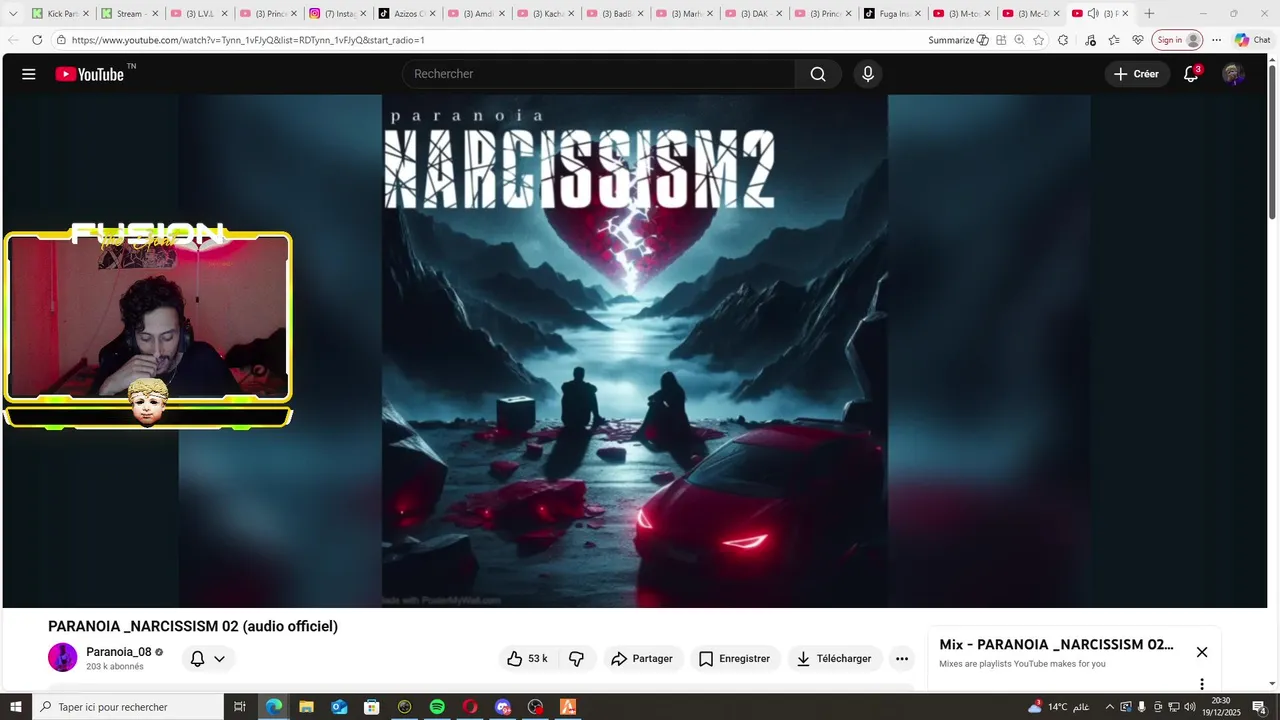
Task: Click Enregistrer save button
Action: pos(734,659)
